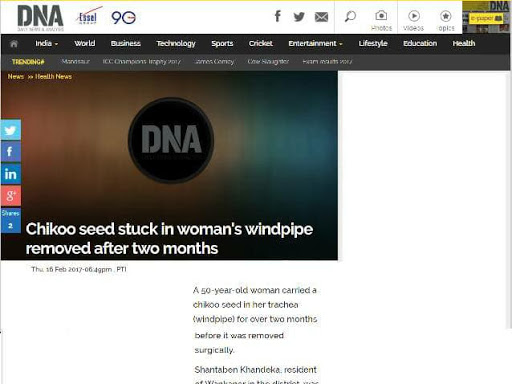Image resolution: width=512 pixels, height=384 pixels.
Task: Open the 90 anniversary logo
Action: 123,18
